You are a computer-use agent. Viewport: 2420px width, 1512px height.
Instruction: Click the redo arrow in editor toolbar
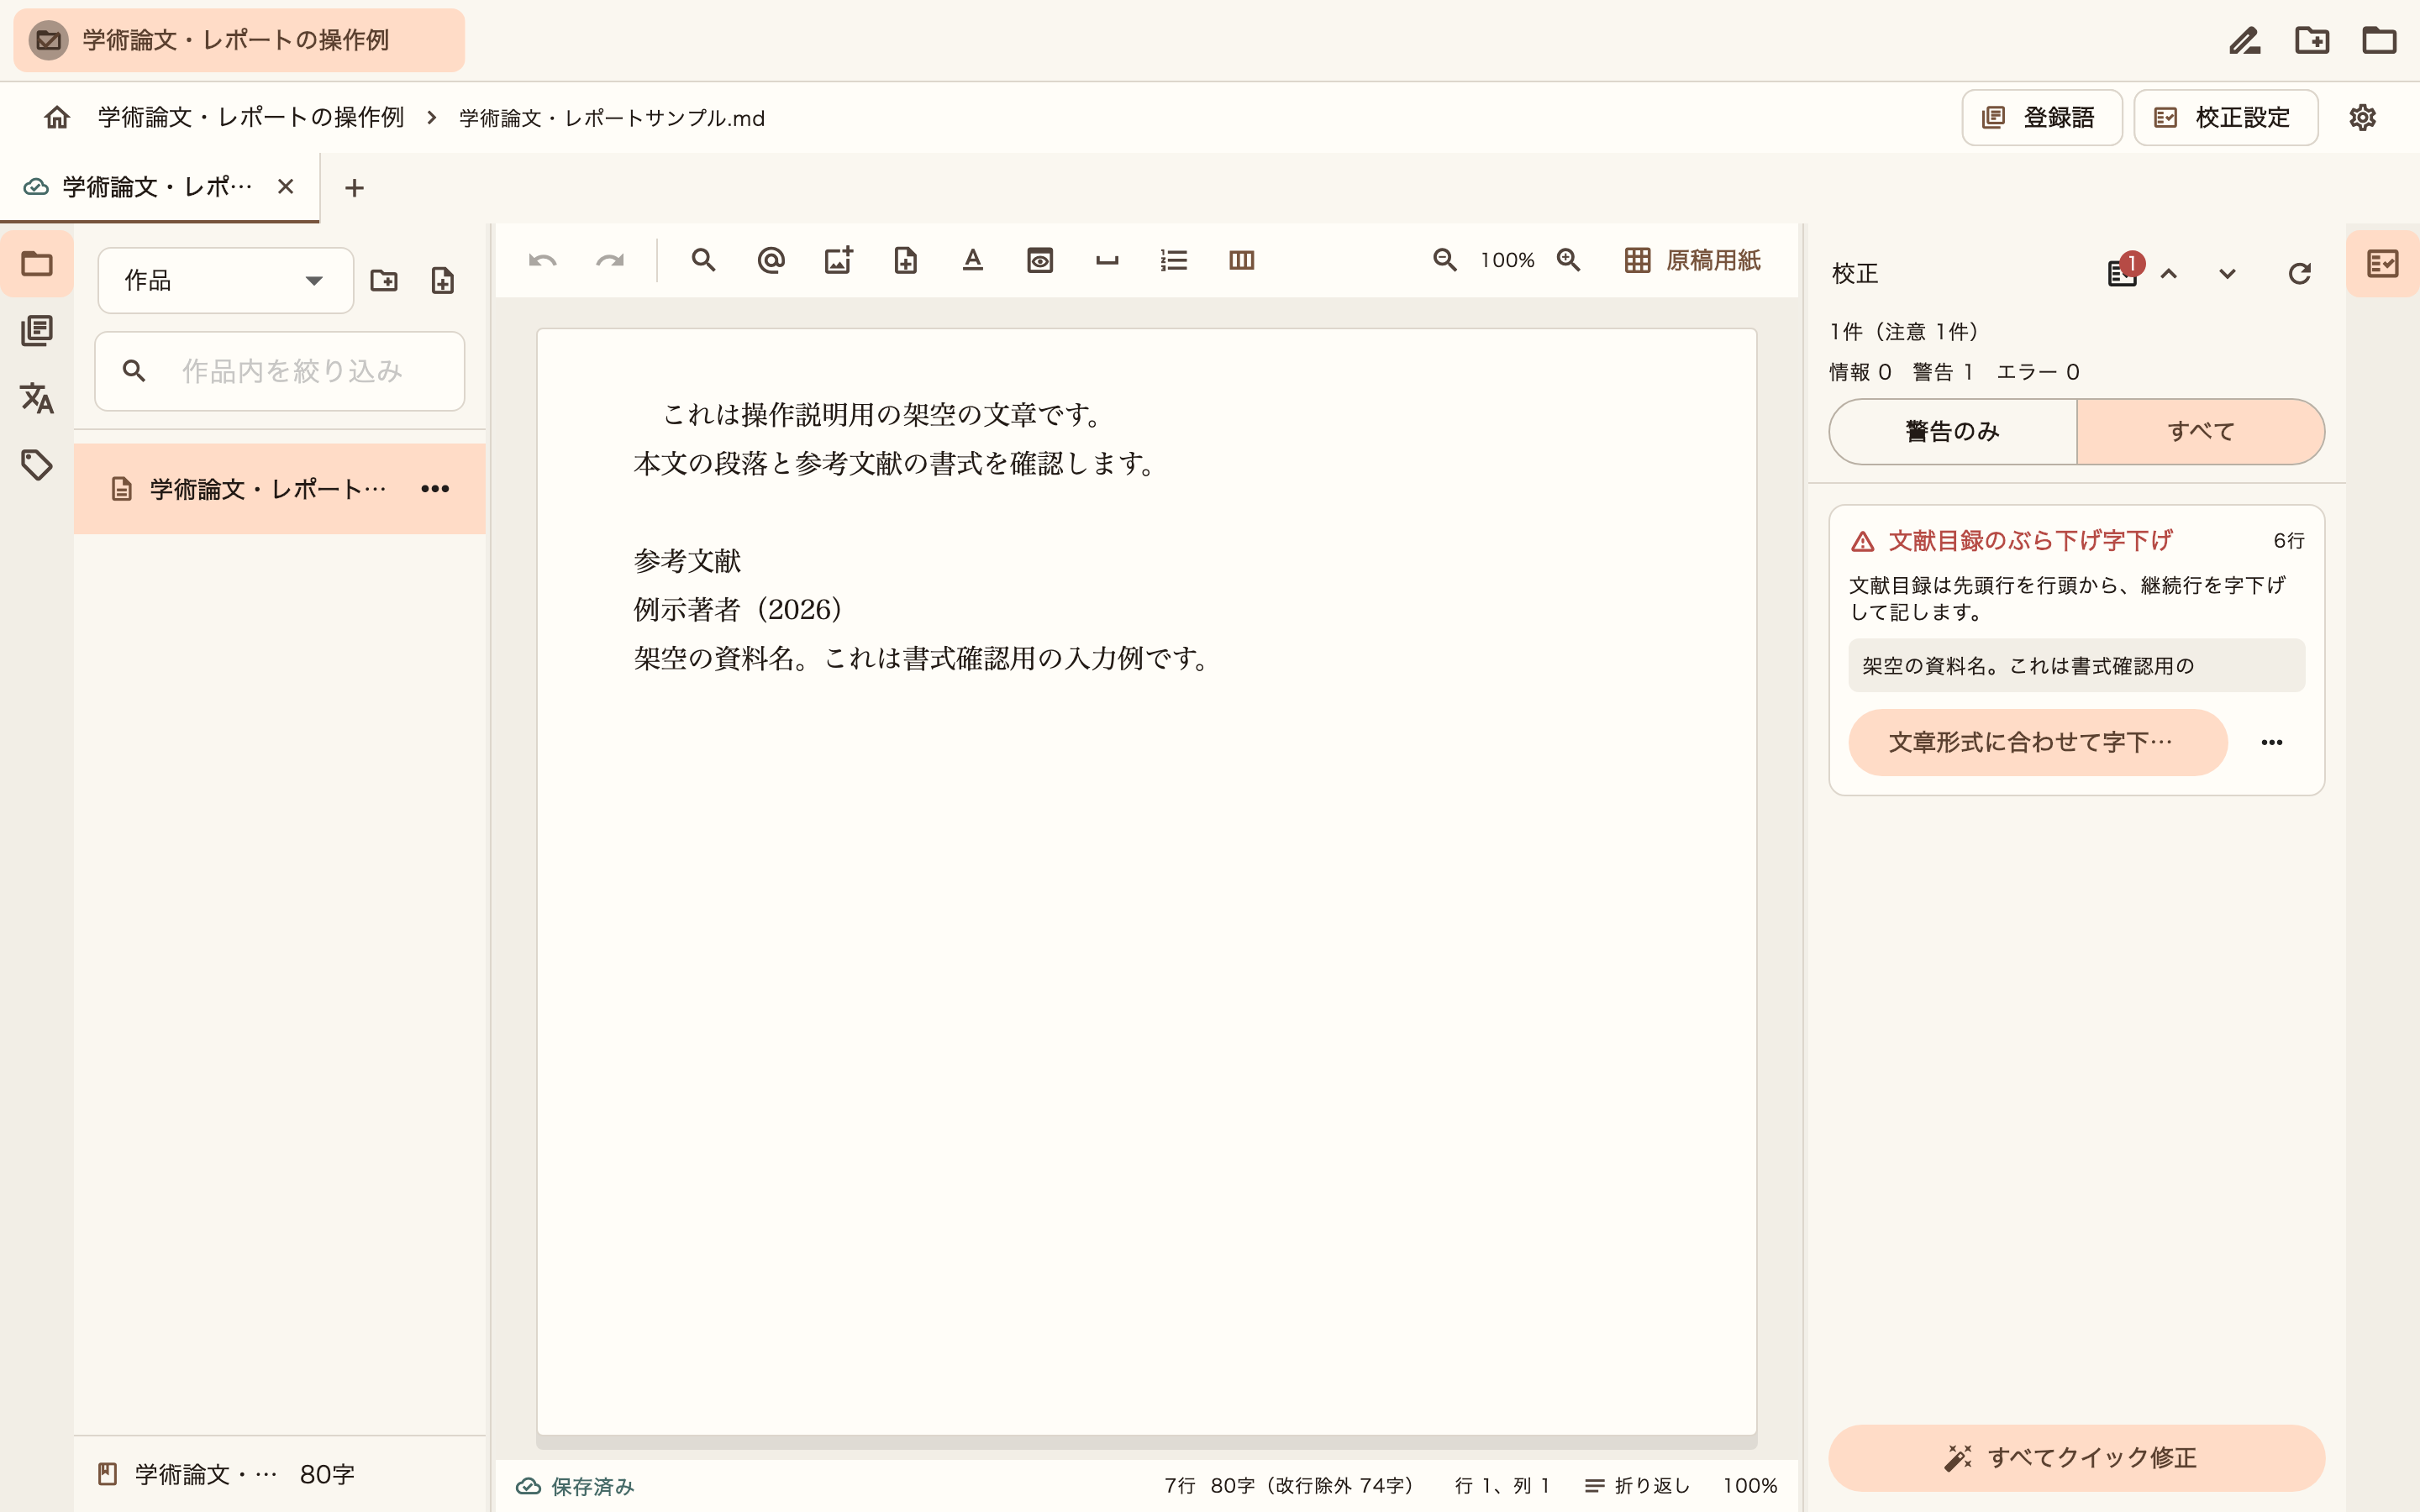click(609, 261)
